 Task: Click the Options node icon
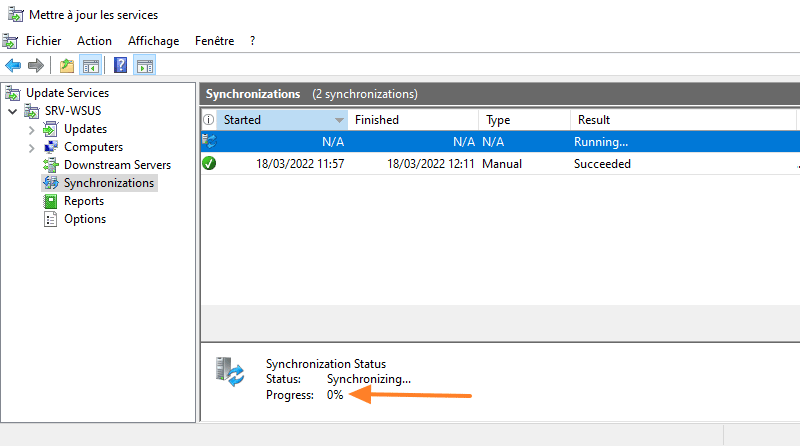click(51, 219)
